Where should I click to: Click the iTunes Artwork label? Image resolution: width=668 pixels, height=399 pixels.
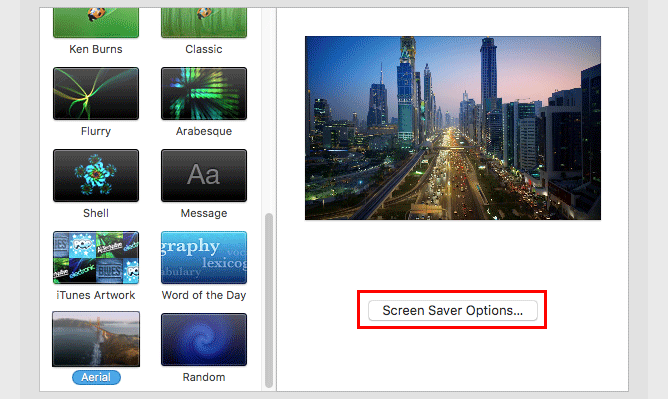click(96, 295)
